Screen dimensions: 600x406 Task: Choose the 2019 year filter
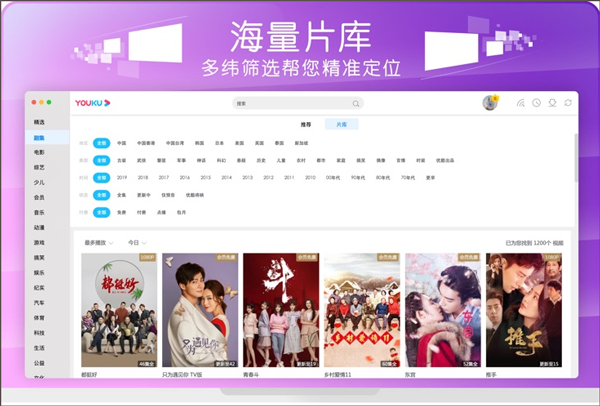click(122, 177)
